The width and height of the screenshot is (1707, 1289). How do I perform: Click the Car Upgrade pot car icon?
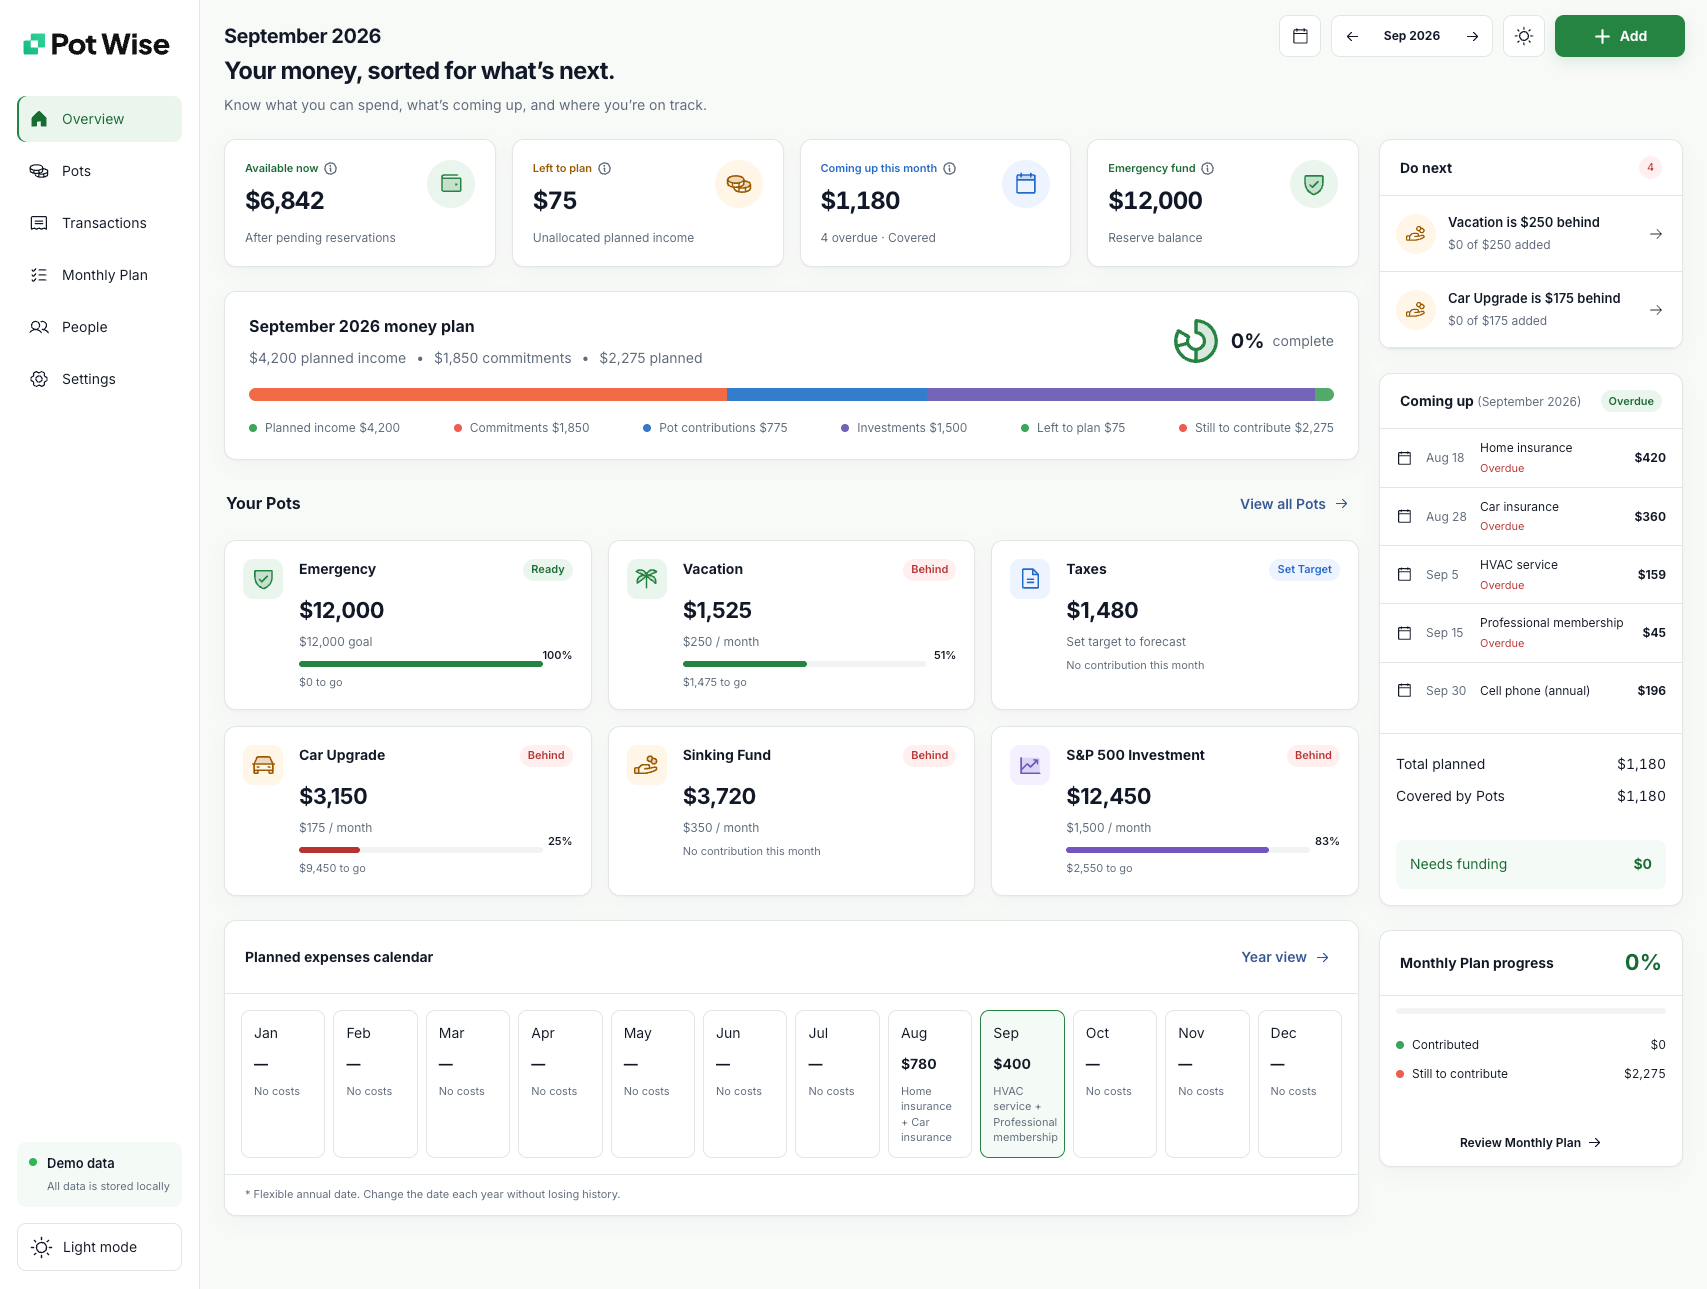click(263, 765)
